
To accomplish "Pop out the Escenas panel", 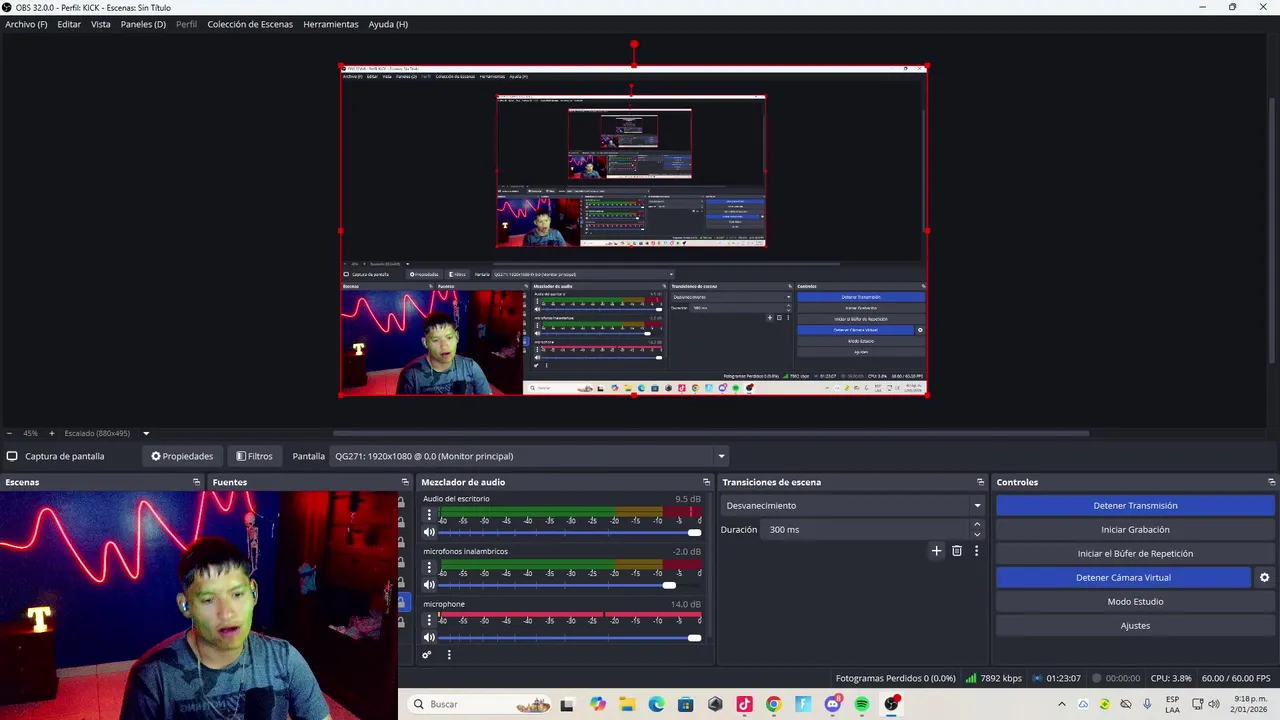I will point(197,482).
